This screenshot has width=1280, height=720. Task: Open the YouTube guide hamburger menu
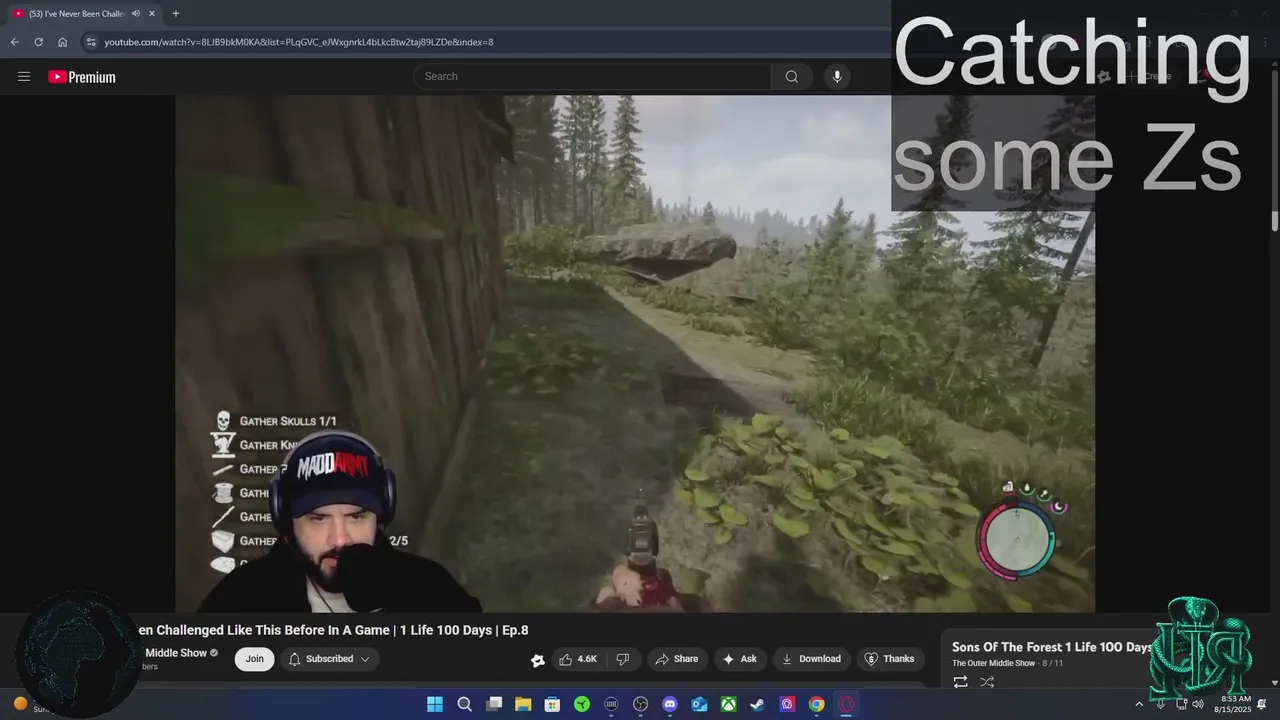coord(24,77)
